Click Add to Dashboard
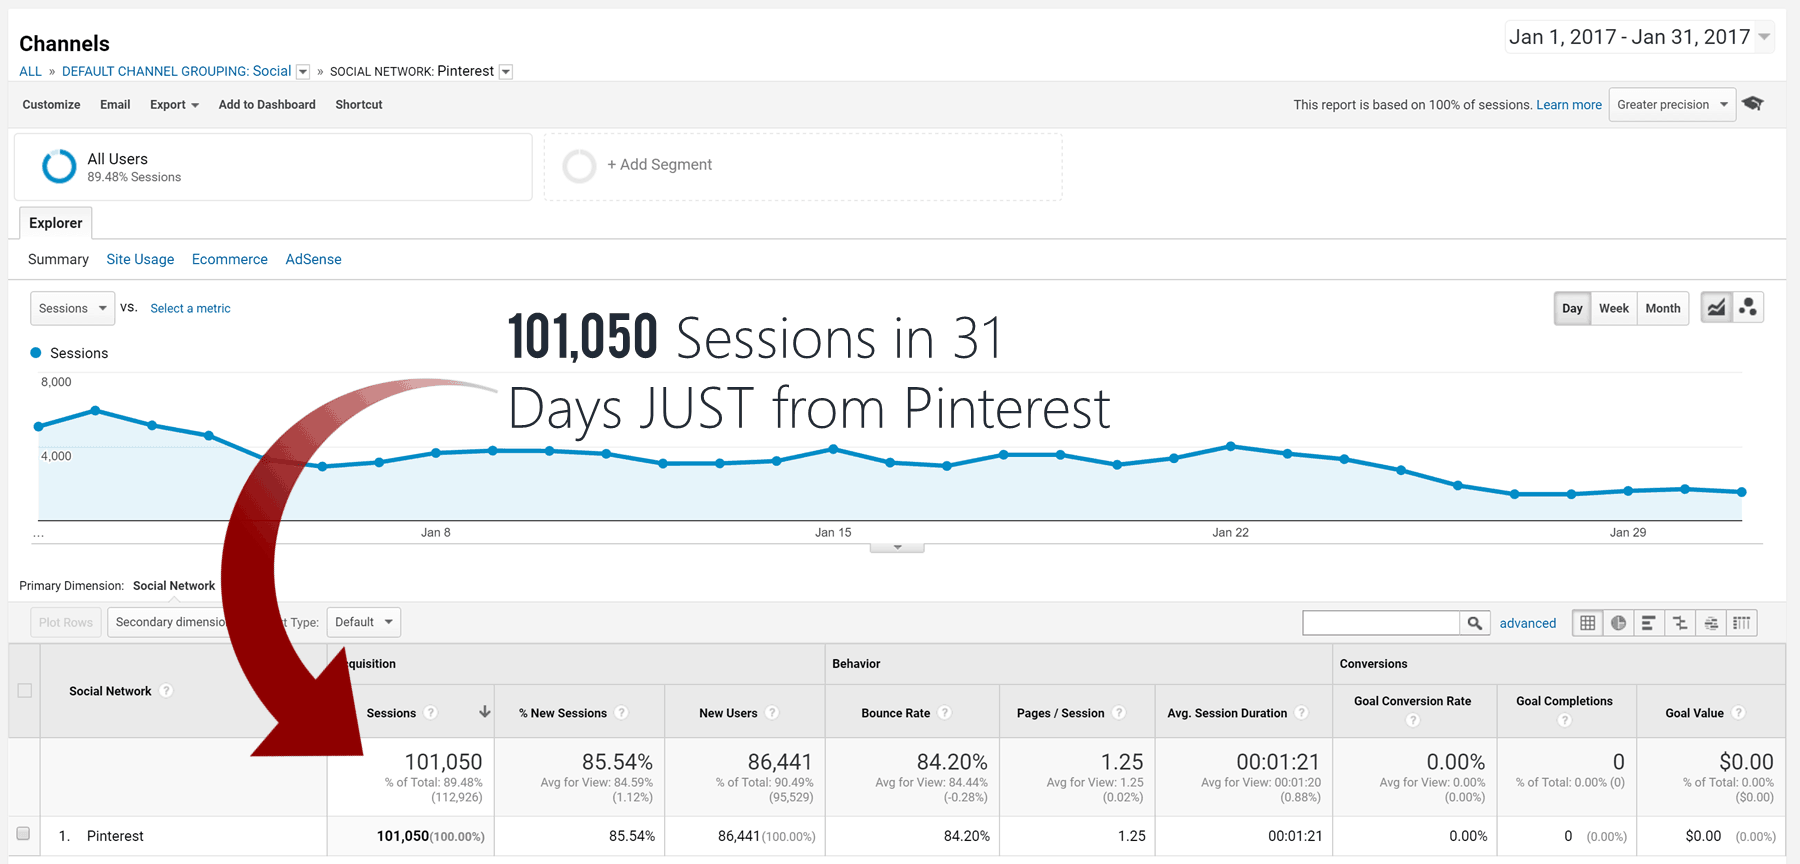This screenshot has height=864, width=1800. [x=267, y=104]
